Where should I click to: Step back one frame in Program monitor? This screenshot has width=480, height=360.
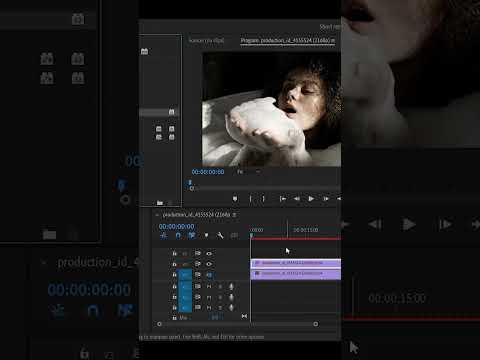pos(296,199)
